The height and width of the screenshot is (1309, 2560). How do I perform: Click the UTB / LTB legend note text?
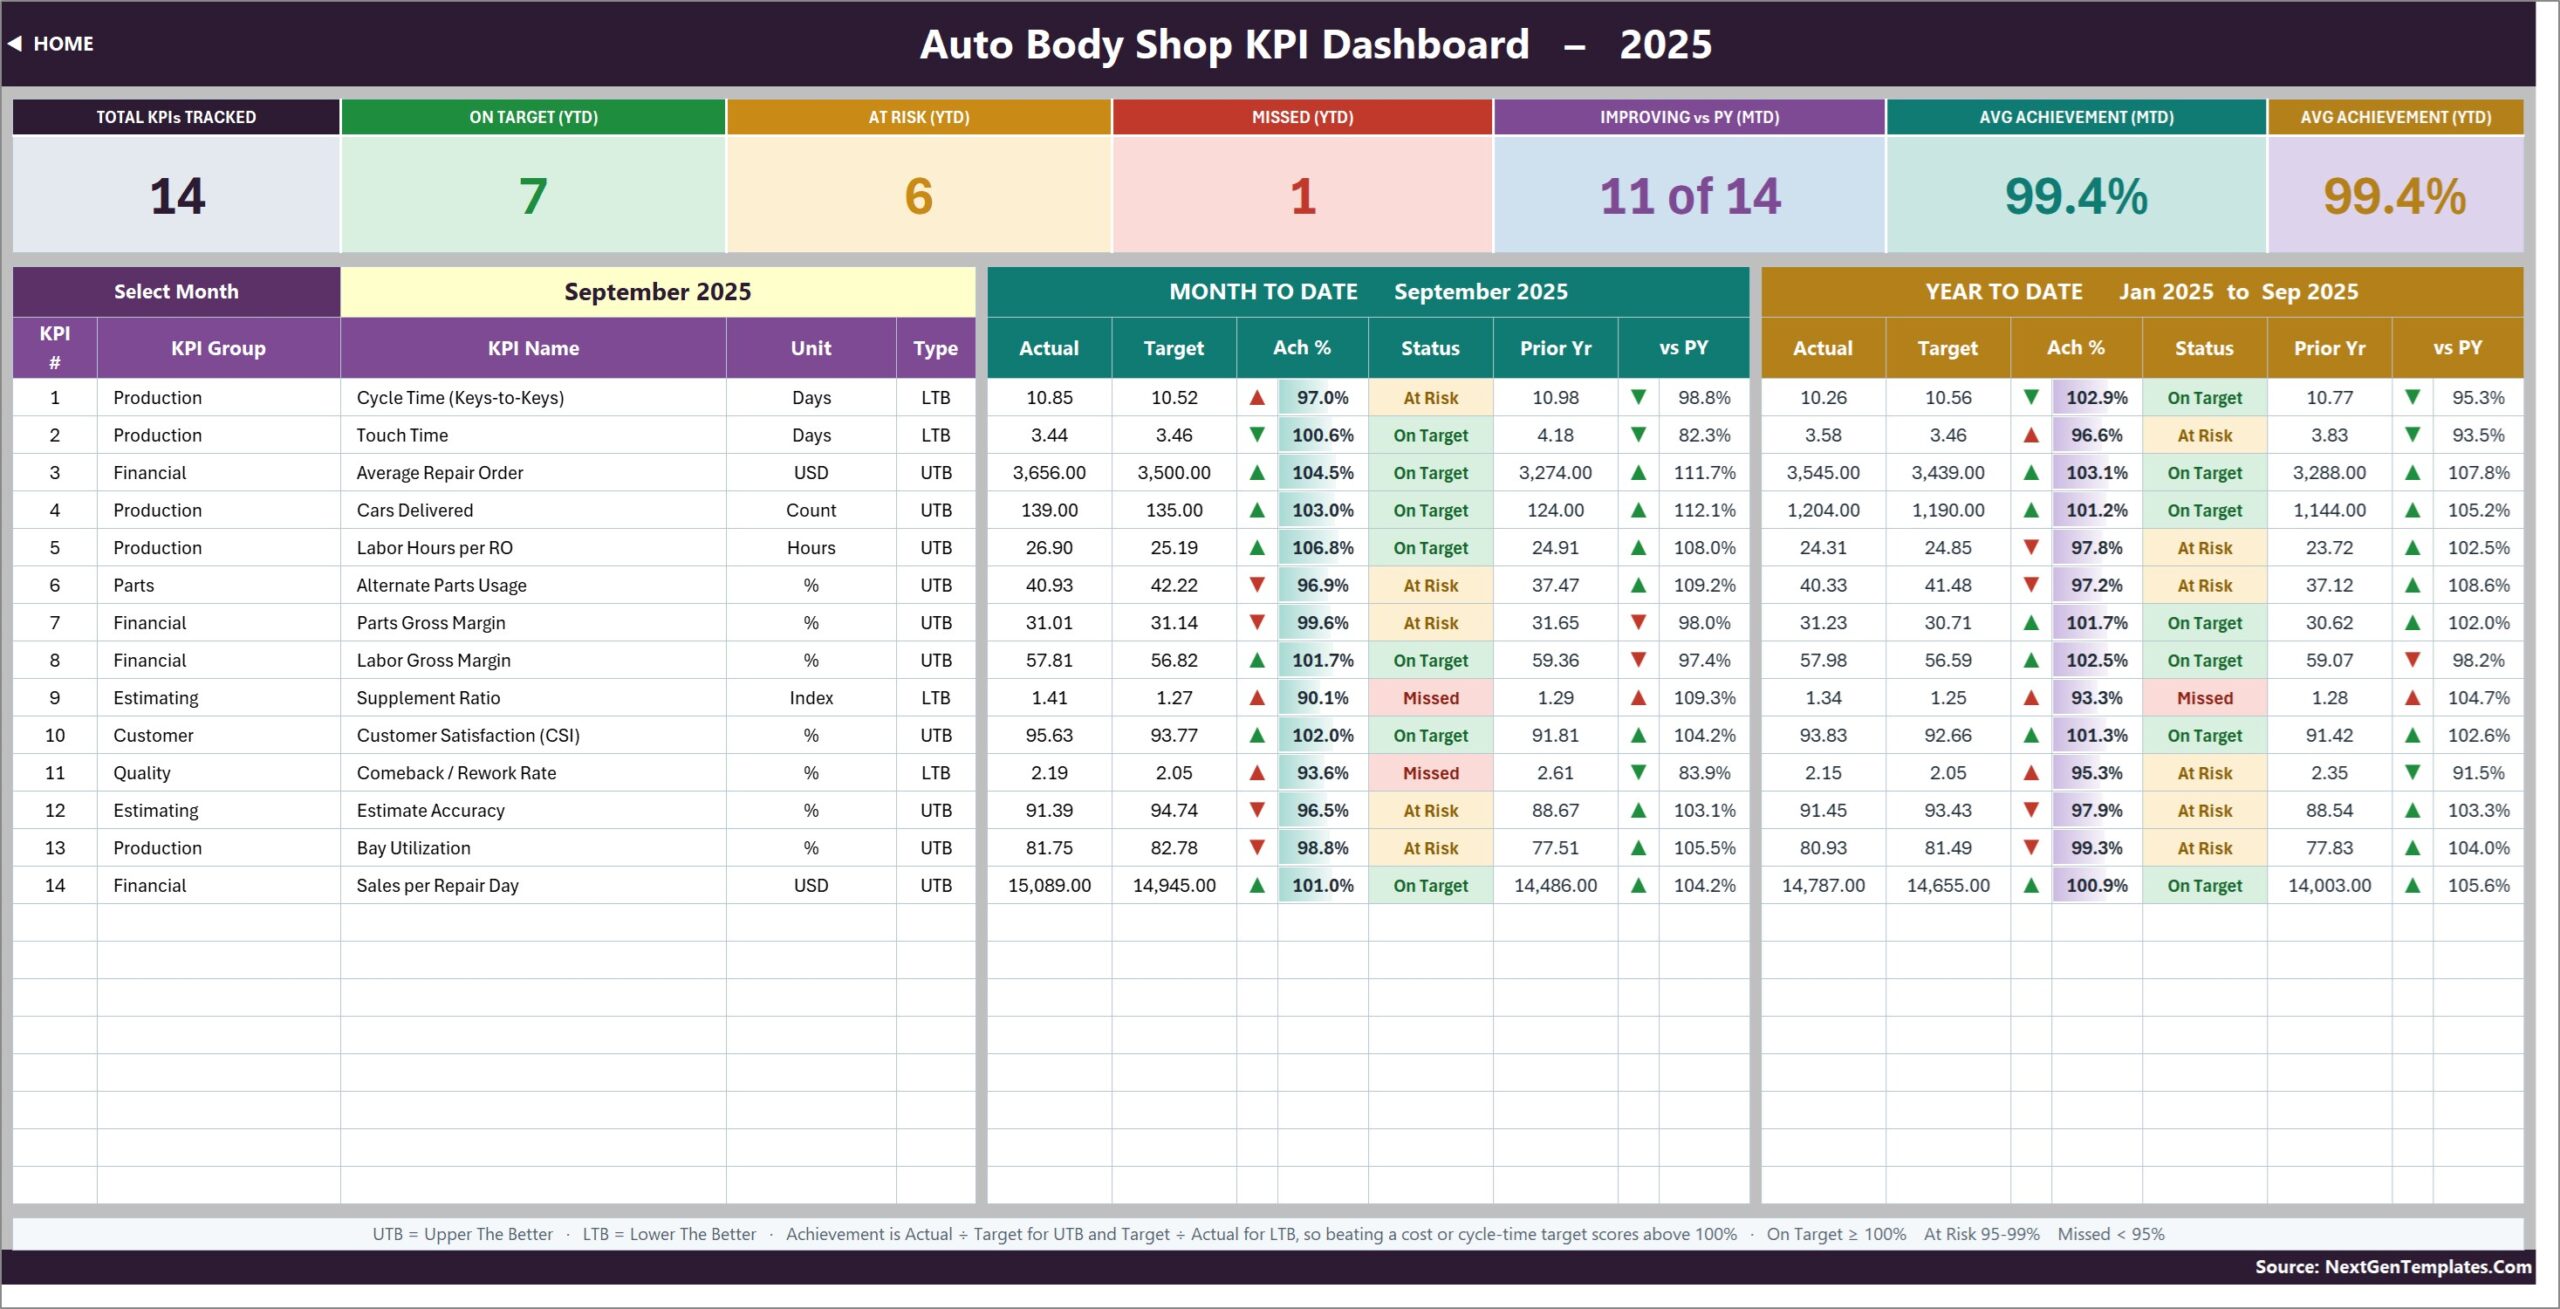tap(1268, 1234)
